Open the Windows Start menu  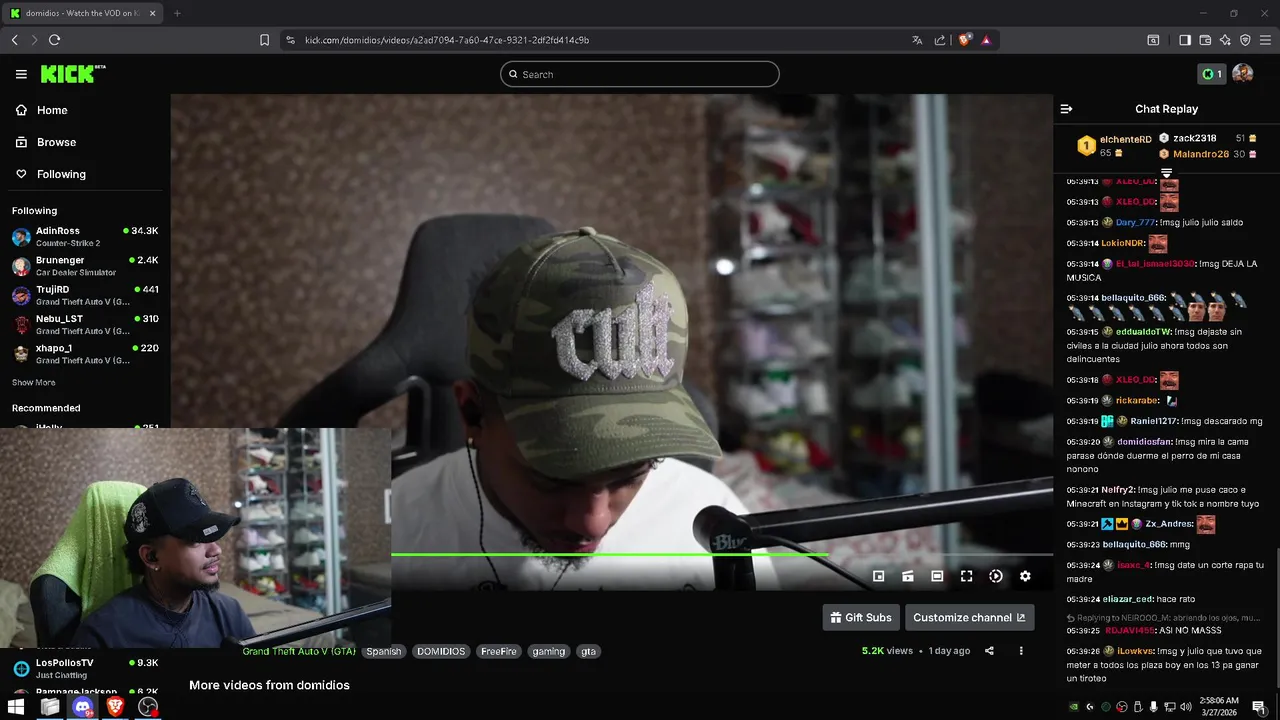[16, 707]
